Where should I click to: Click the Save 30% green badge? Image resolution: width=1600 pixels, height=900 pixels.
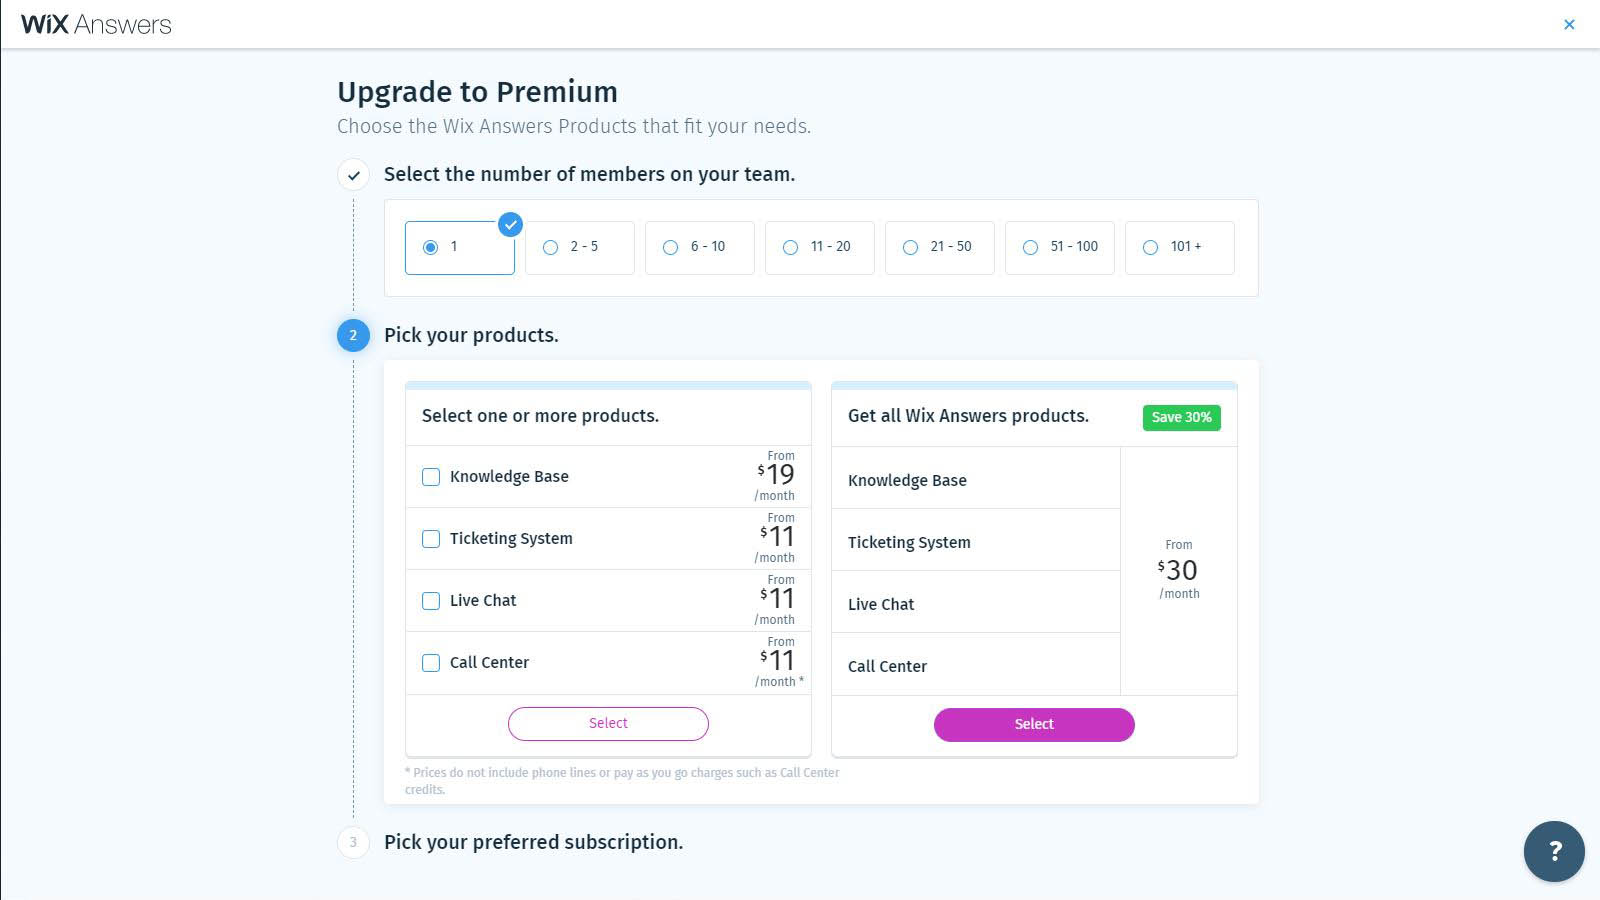(x=1181, y=417)
